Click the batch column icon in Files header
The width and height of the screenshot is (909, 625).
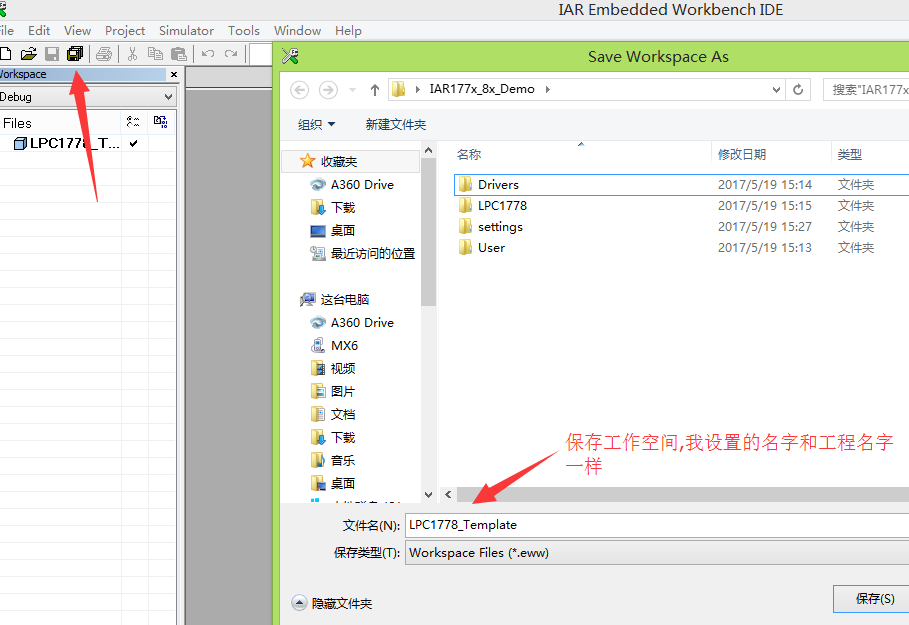pos(161,122)
